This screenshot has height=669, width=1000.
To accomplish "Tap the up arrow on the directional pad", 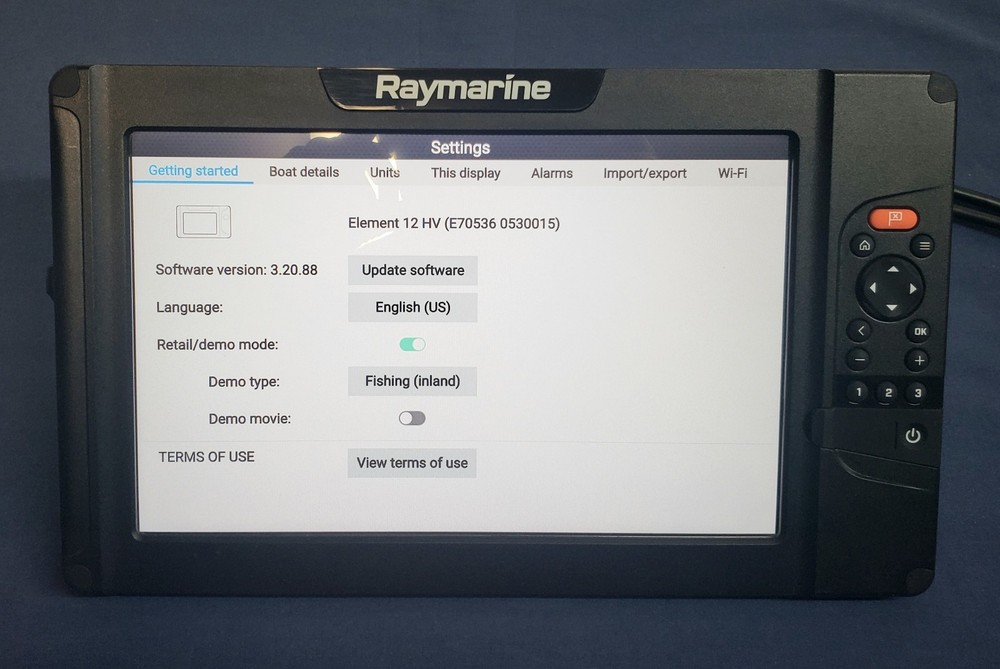I will (x=893, y=269).
